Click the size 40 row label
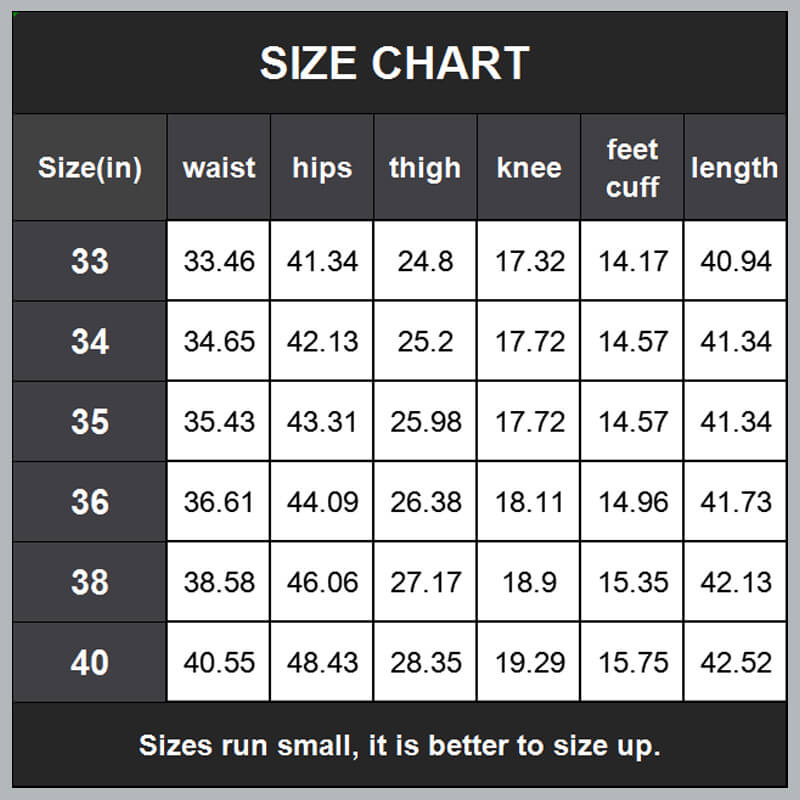 coord(90,662)
